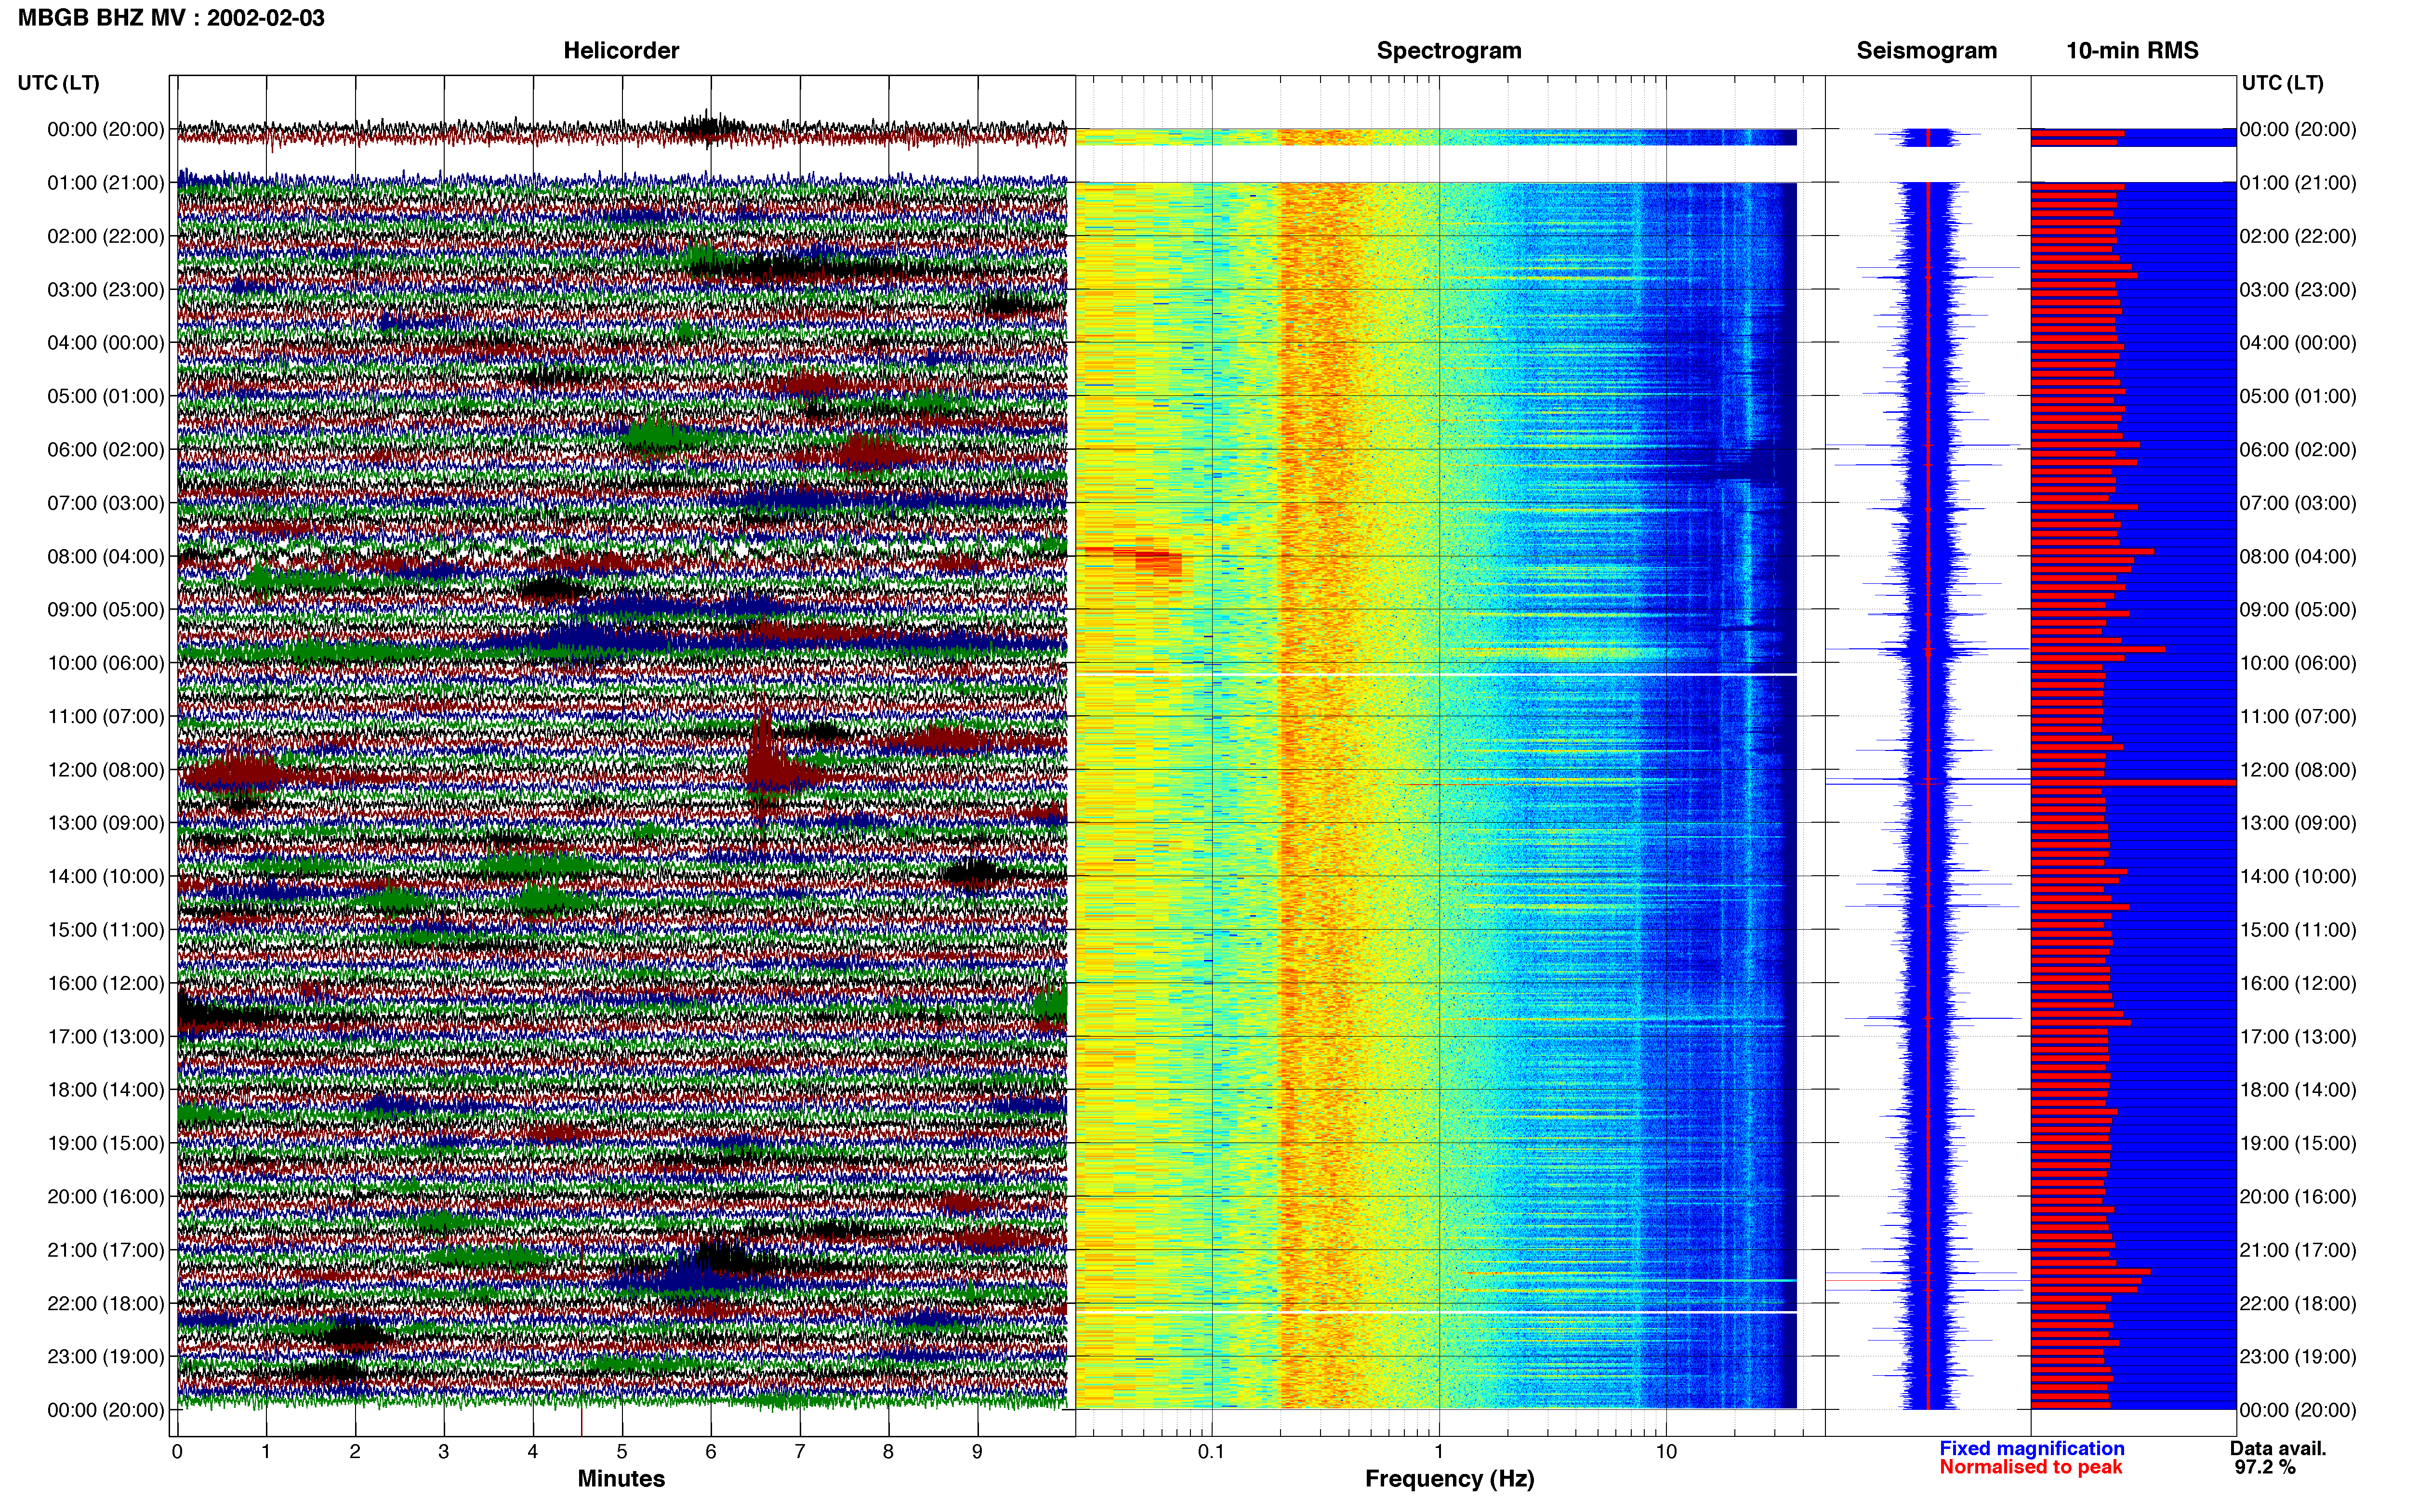Click 05:00 (01:00) on the right time axis
Viewport: 2418px width, 1512px height.
coord(2298,396)
